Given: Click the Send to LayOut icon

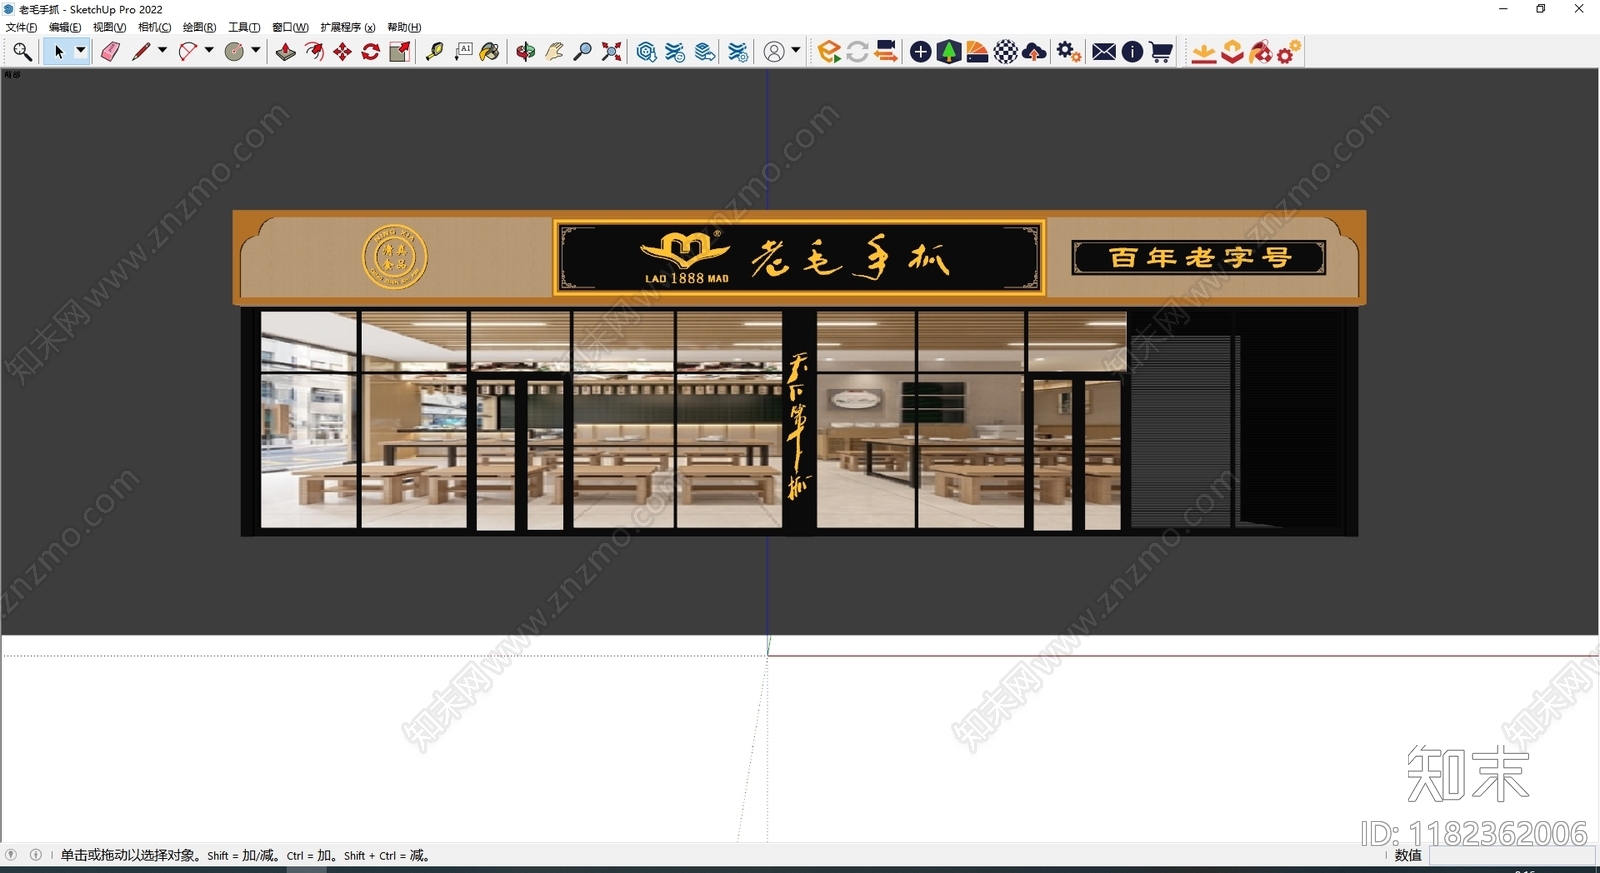Looking at the screenshot, I should (705, 52).
